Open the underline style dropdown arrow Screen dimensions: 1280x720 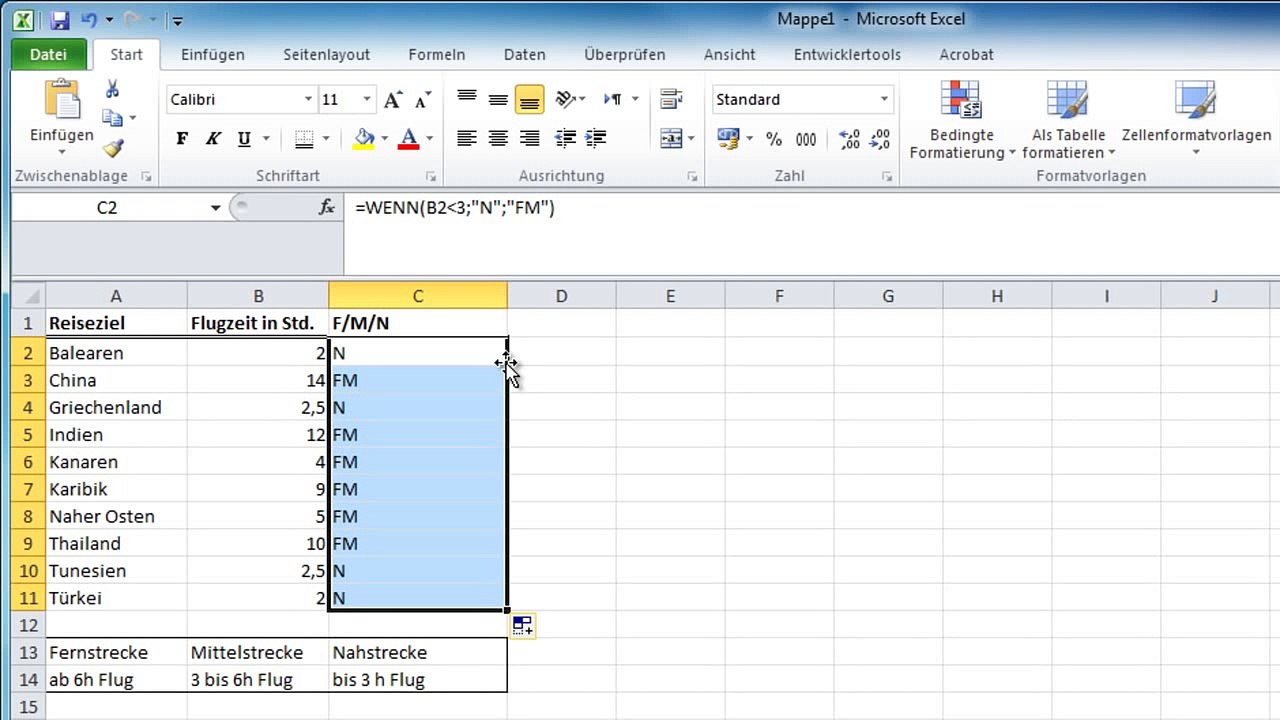coord(265,139)
